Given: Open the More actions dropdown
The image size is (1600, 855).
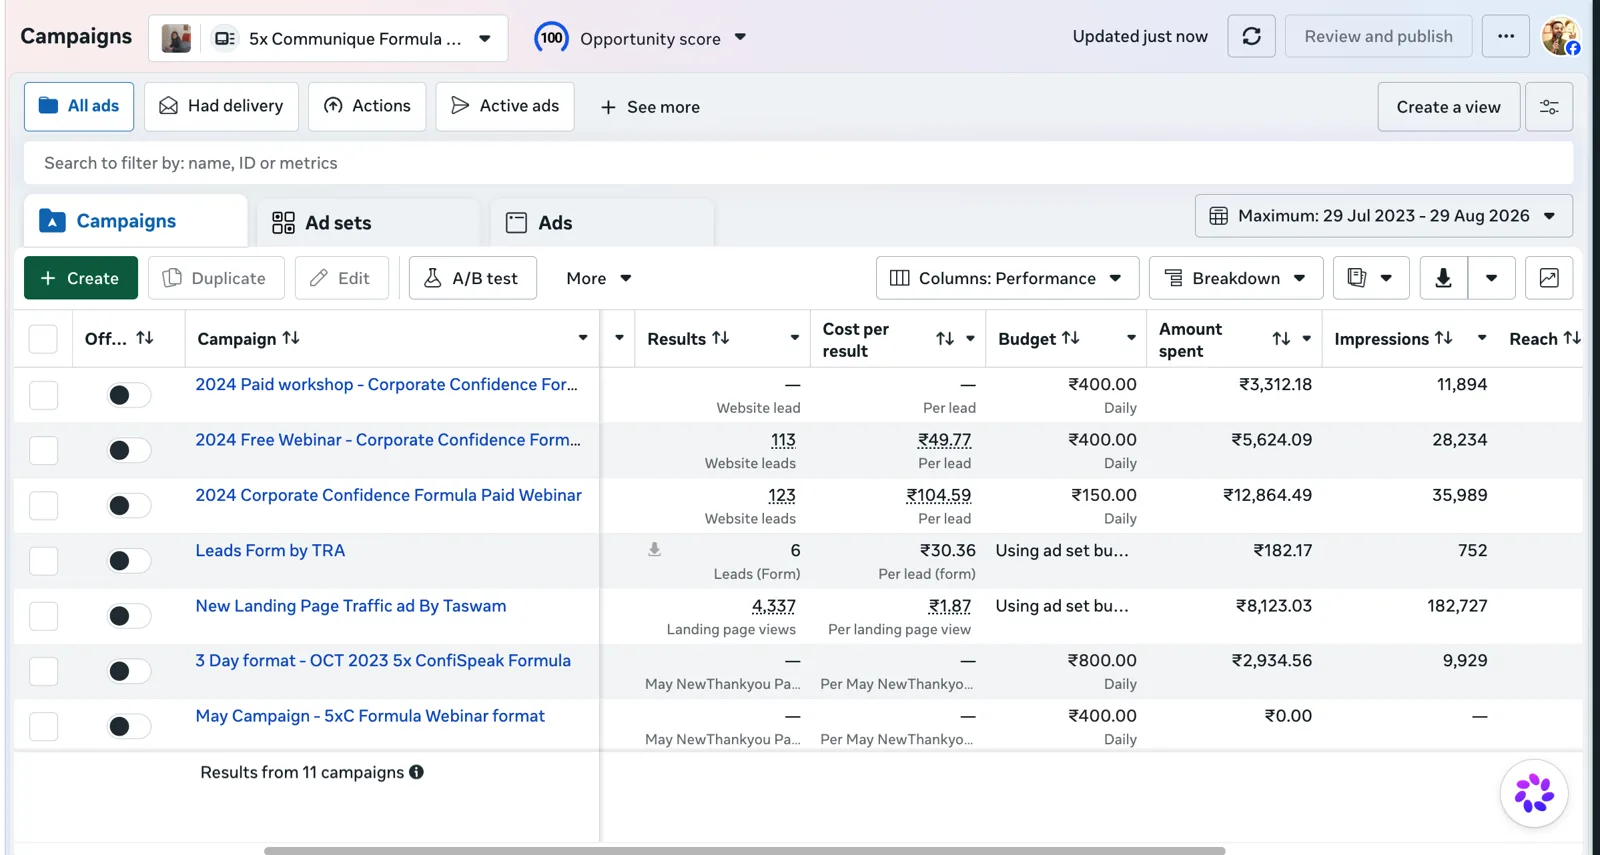Looking at the screenshot, I should (598, 278).
